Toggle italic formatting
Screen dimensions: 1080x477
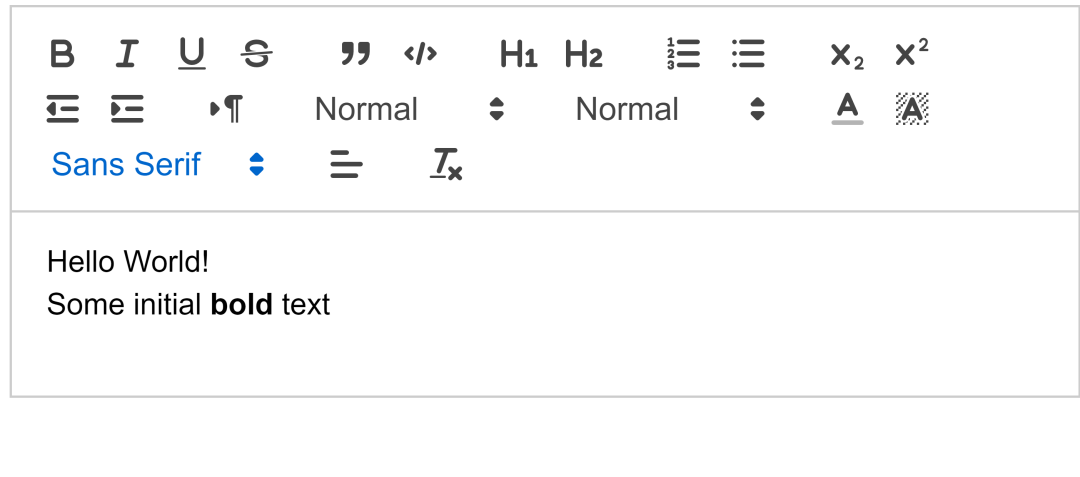[x=126, y=54]
